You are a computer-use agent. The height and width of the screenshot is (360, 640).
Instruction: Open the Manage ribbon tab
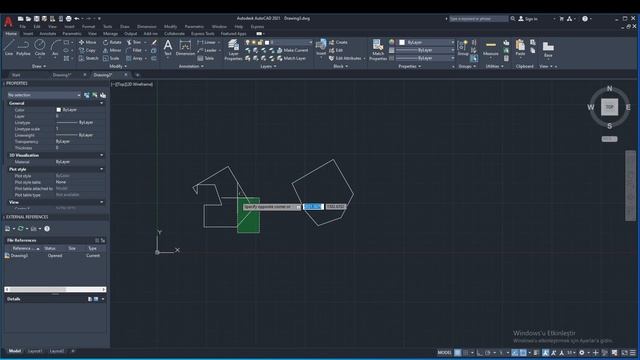tap(110, 34)
